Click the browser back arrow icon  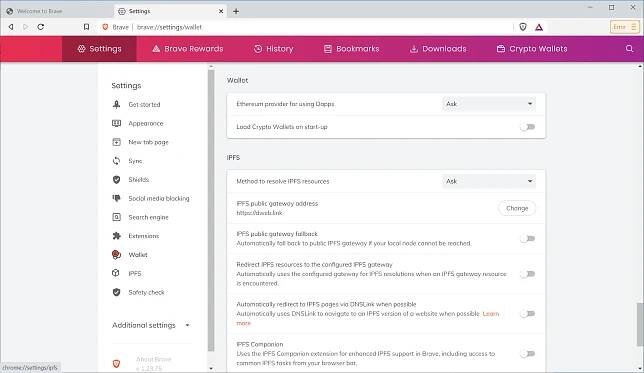tap(11, 27)
